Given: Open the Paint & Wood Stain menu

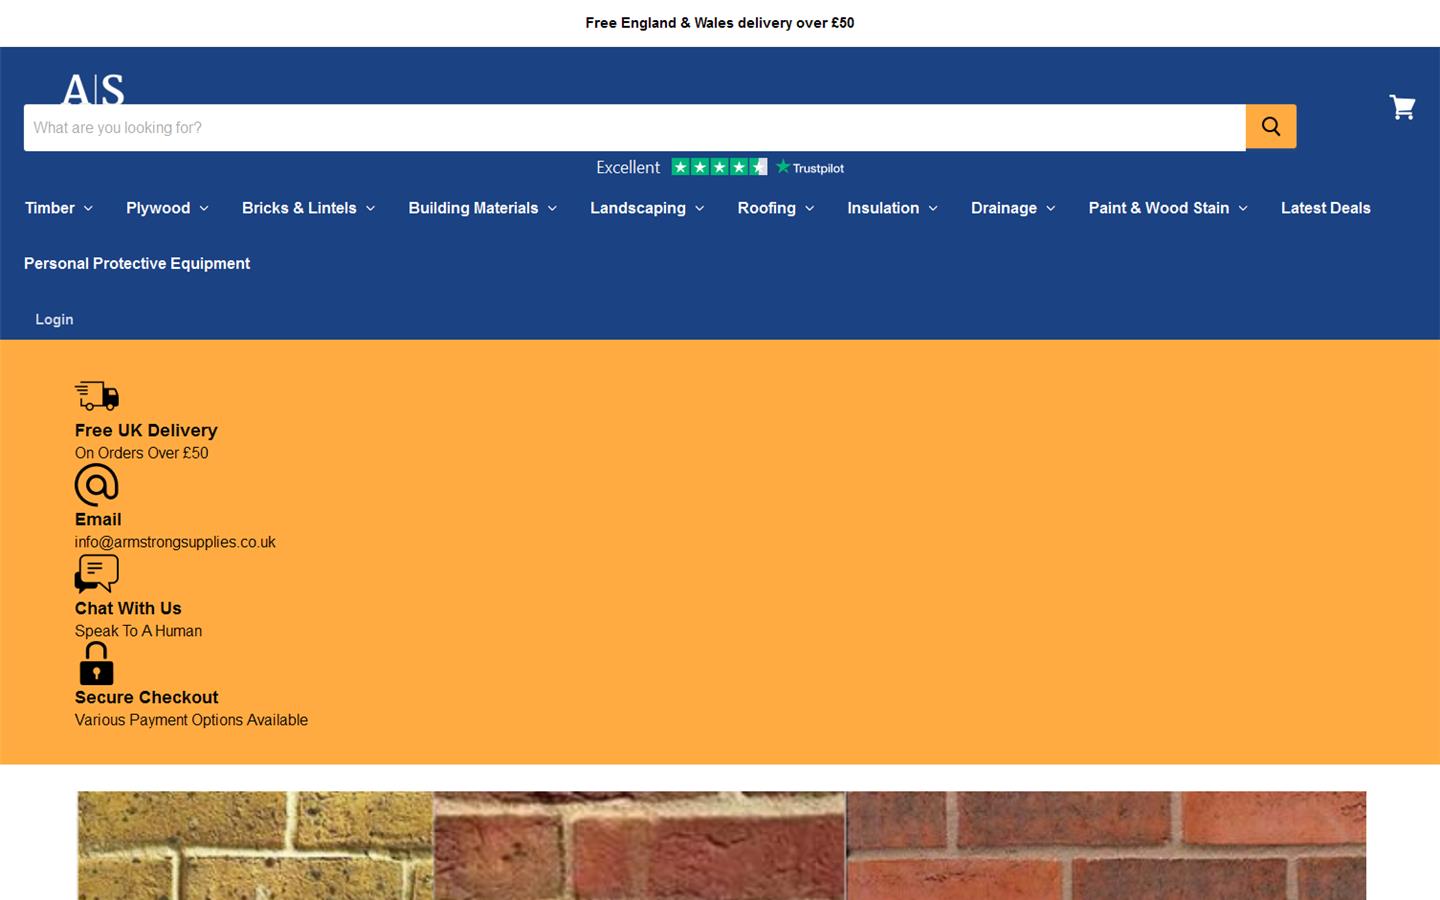Looking at the screenshot, I should tap(1167, 208).
